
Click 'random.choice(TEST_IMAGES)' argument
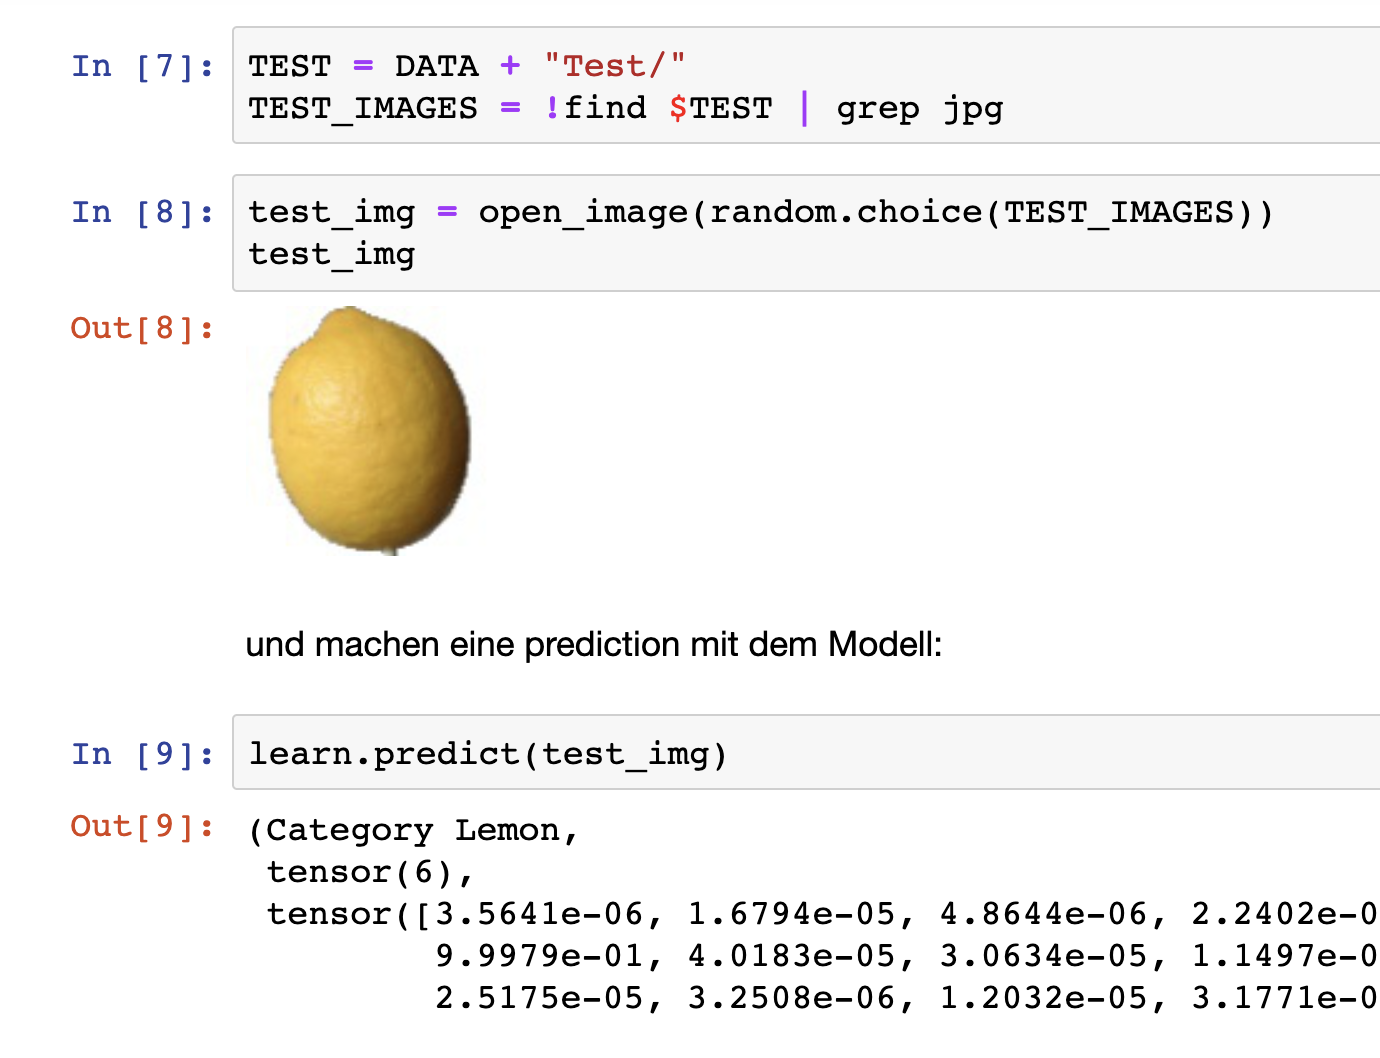coord(981,213)
